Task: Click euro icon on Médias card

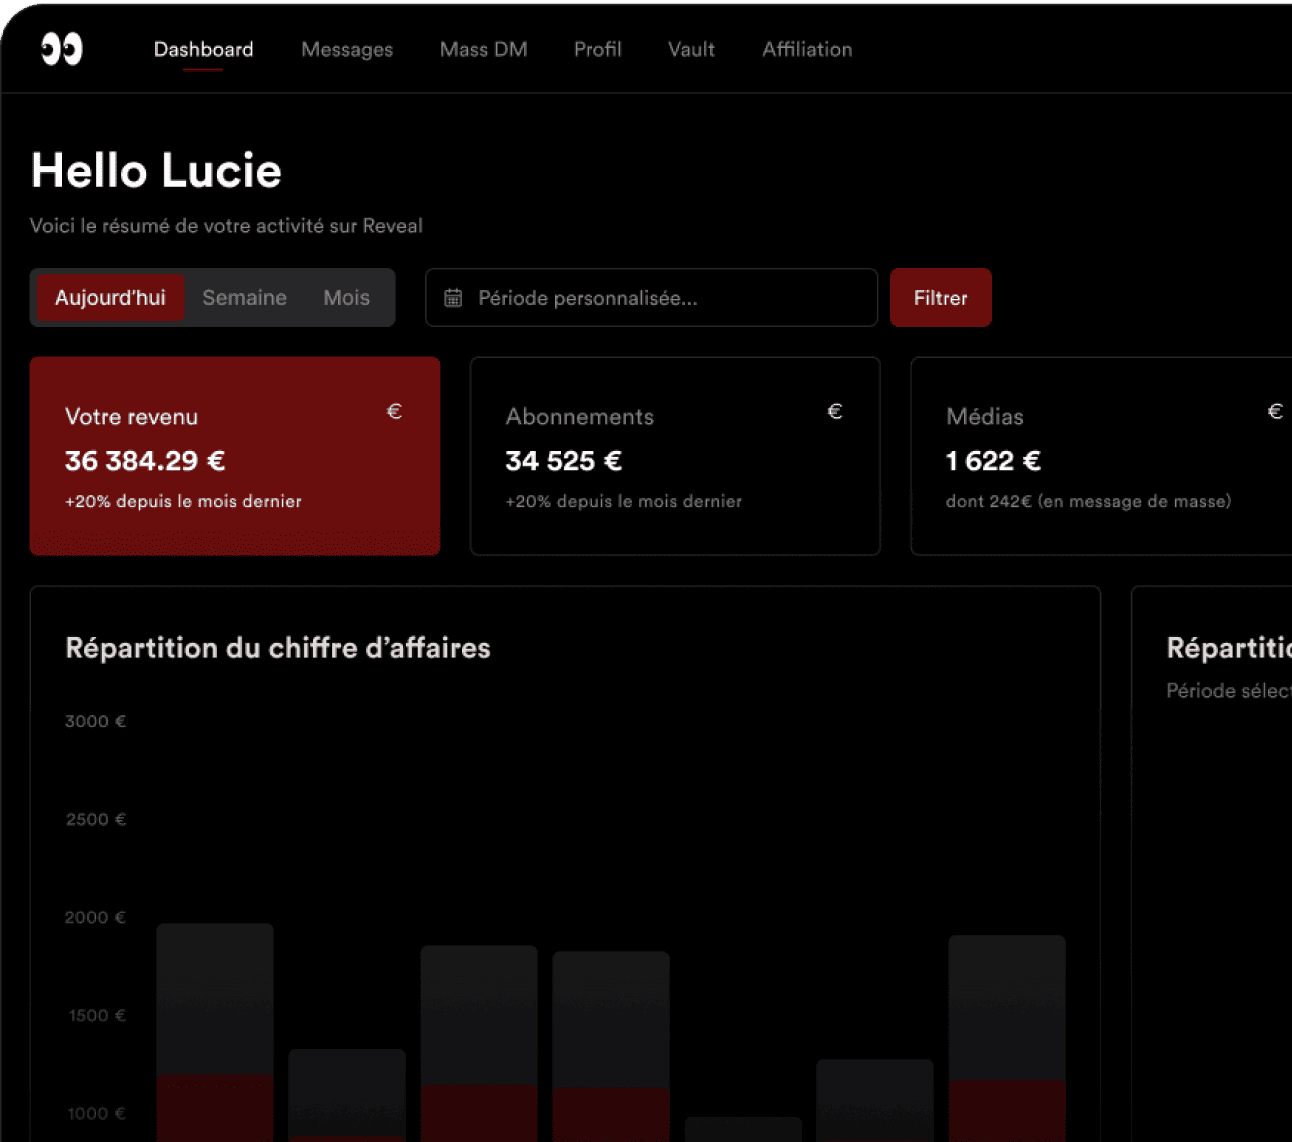Action: click(x=1275, y=412)
